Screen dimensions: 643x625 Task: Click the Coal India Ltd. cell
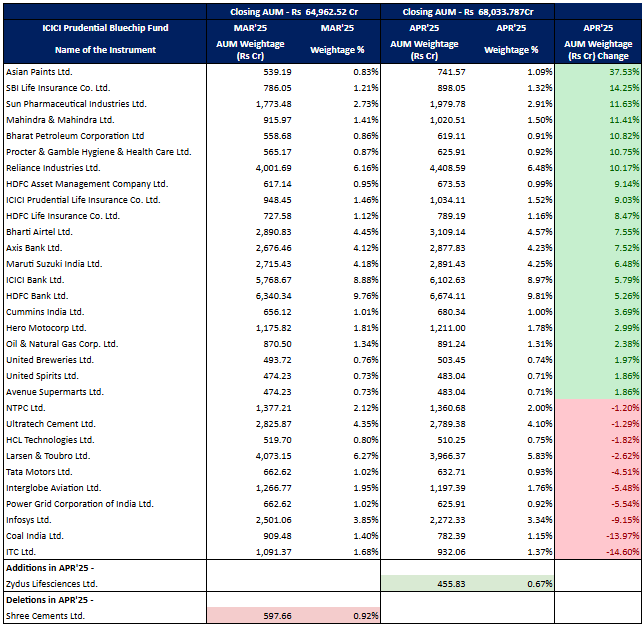[35, 536]
